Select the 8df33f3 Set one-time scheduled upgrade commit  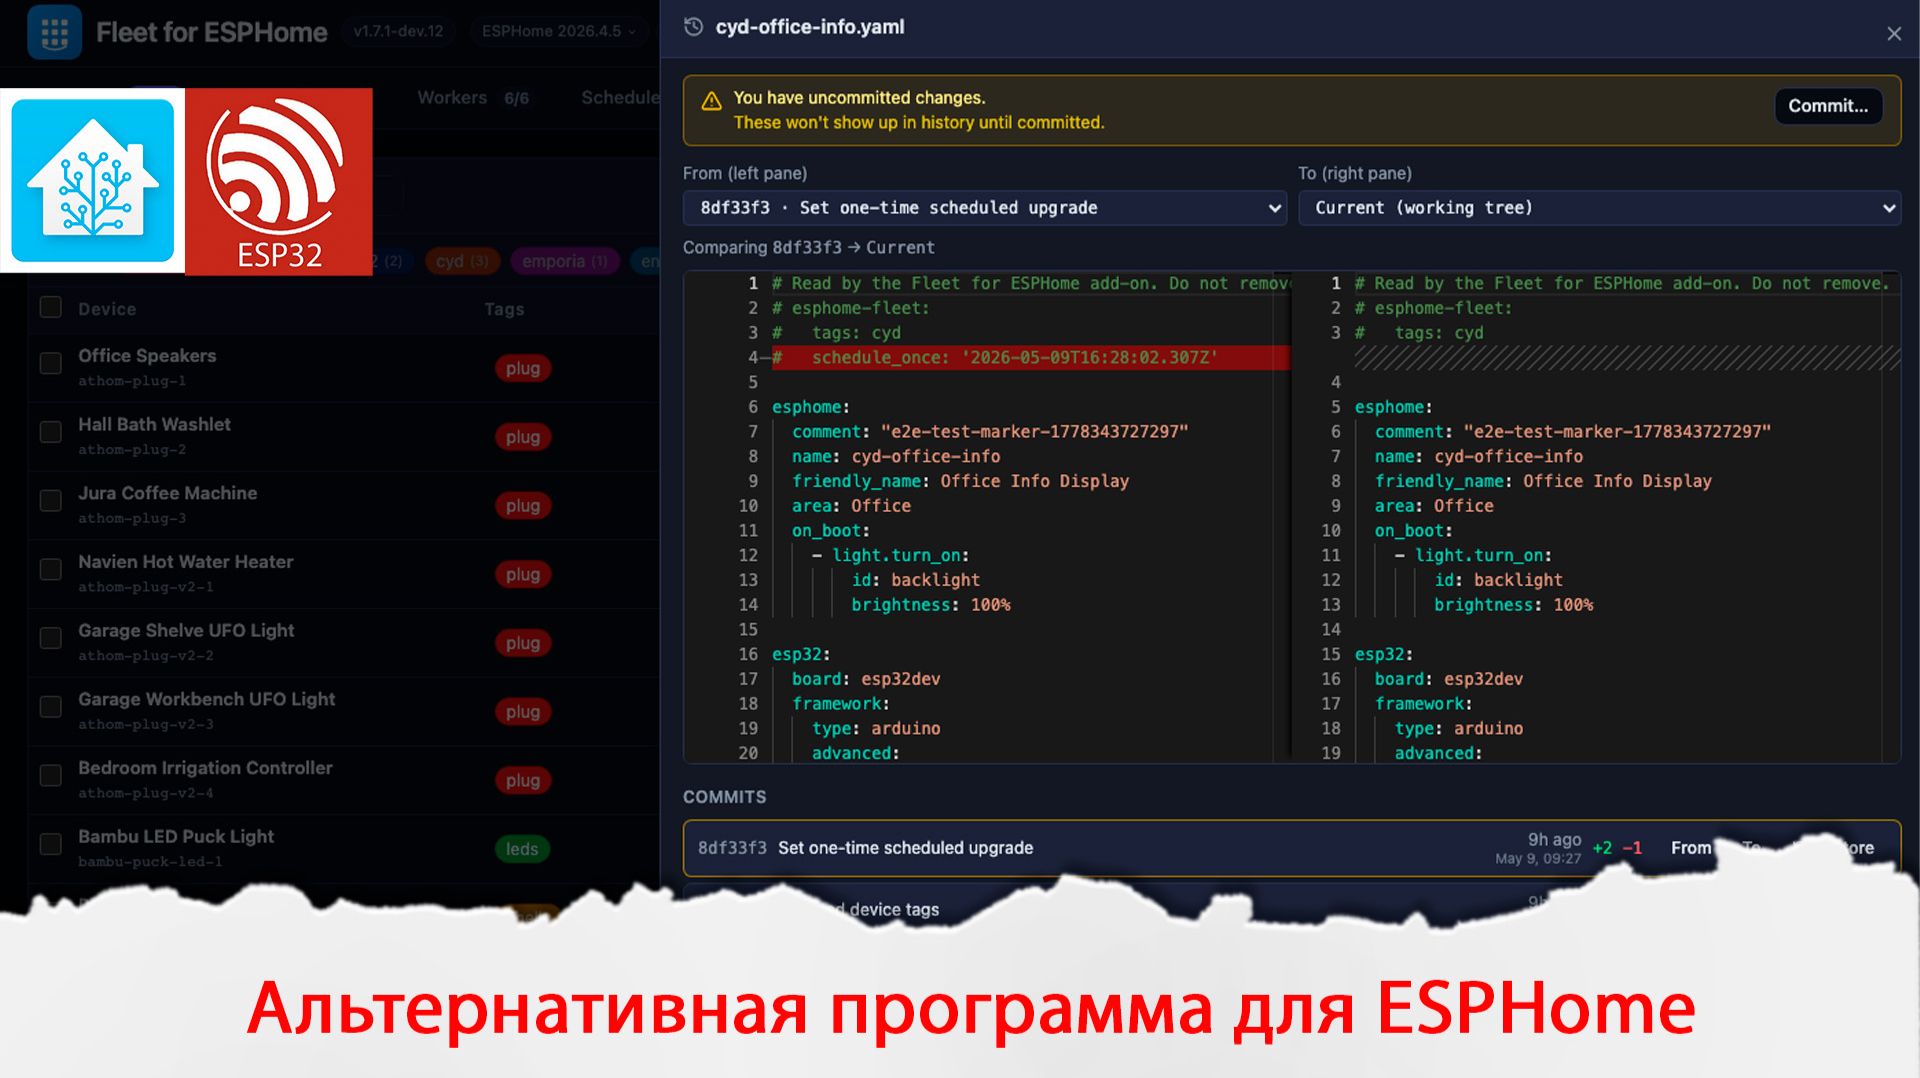(x=1291, y=848)
